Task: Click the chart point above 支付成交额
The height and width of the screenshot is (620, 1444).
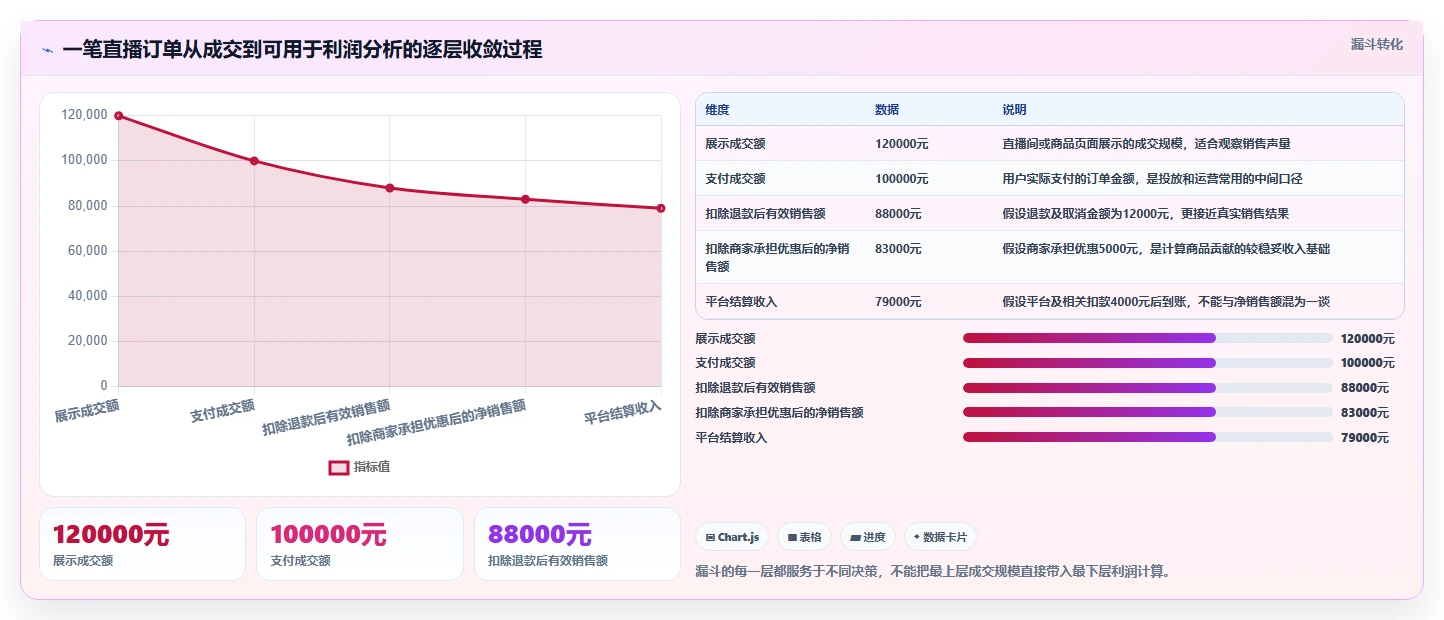Action: point(254,161)
